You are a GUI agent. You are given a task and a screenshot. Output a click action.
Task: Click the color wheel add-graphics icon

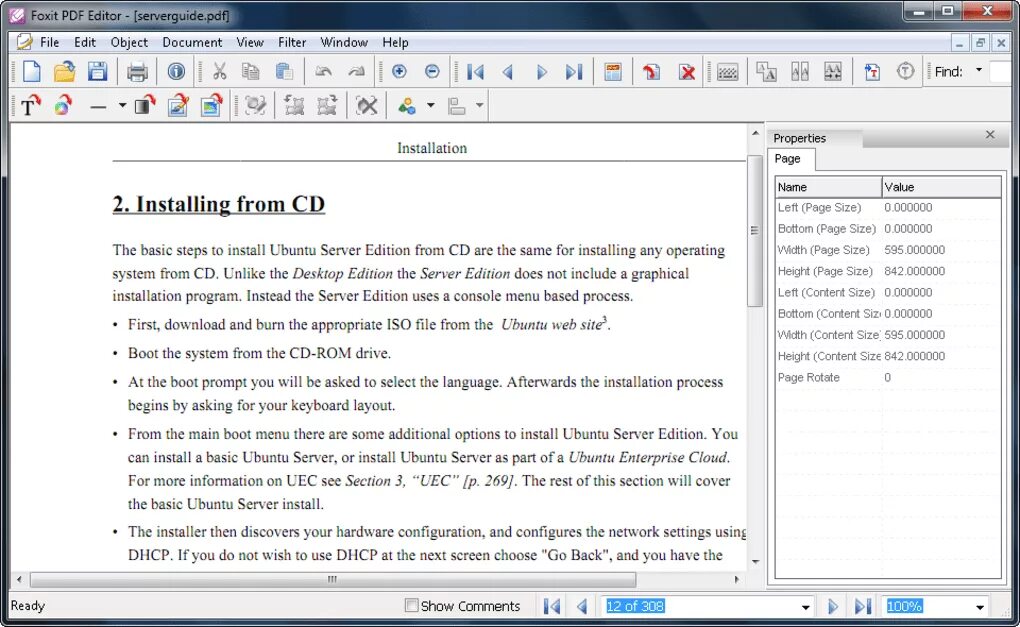click(62, 105)
